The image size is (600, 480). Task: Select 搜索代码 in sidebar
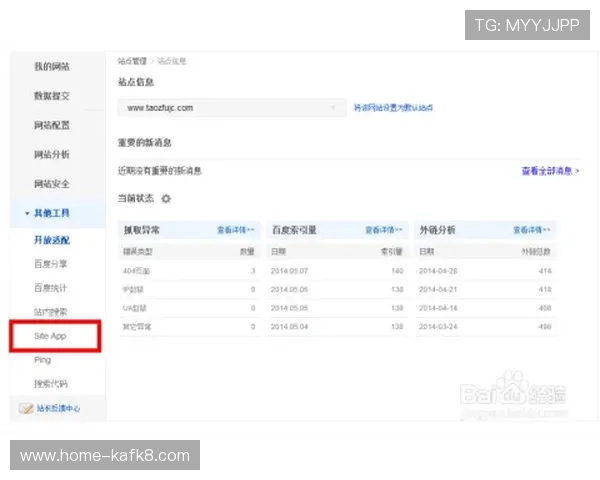pyautogui.click(x=51, y=384)
